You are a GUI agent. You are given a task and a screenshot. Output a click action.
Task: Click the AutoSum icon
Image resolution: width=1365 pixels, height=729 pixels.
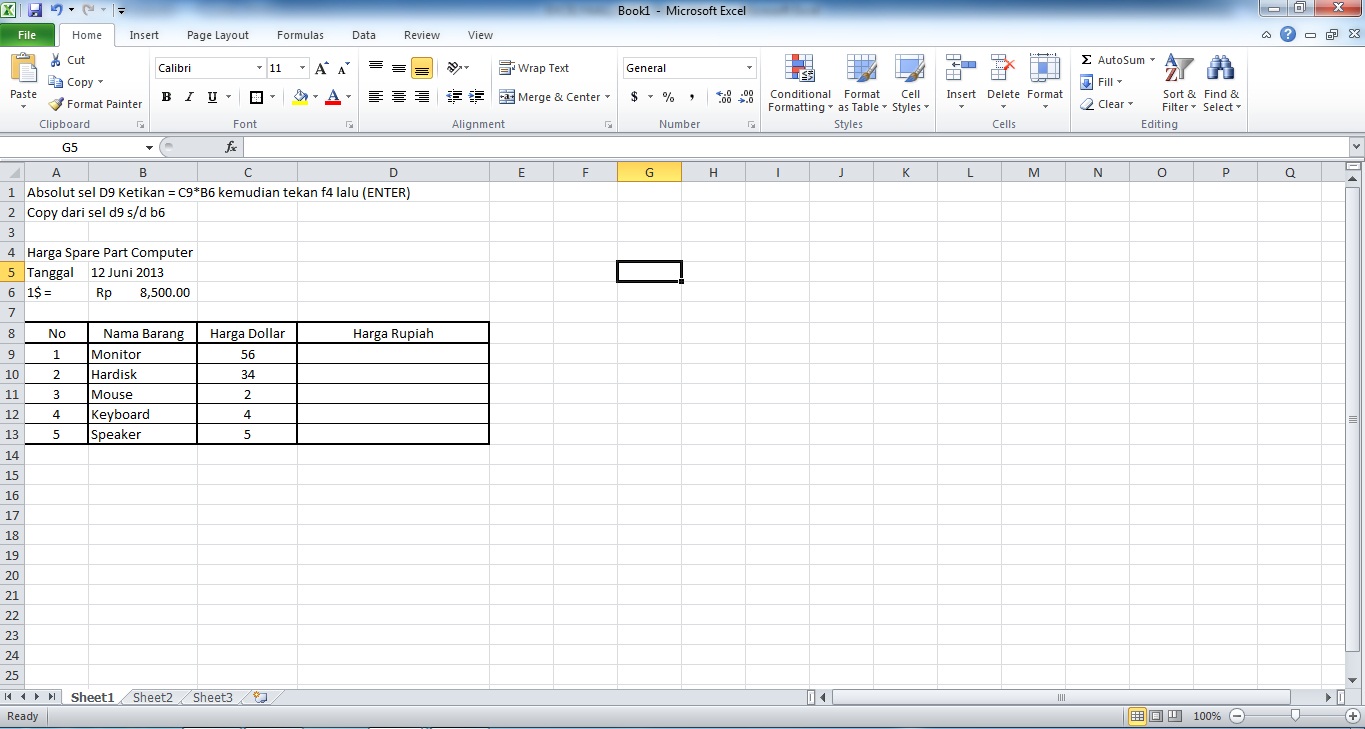tap(1112, 59)
